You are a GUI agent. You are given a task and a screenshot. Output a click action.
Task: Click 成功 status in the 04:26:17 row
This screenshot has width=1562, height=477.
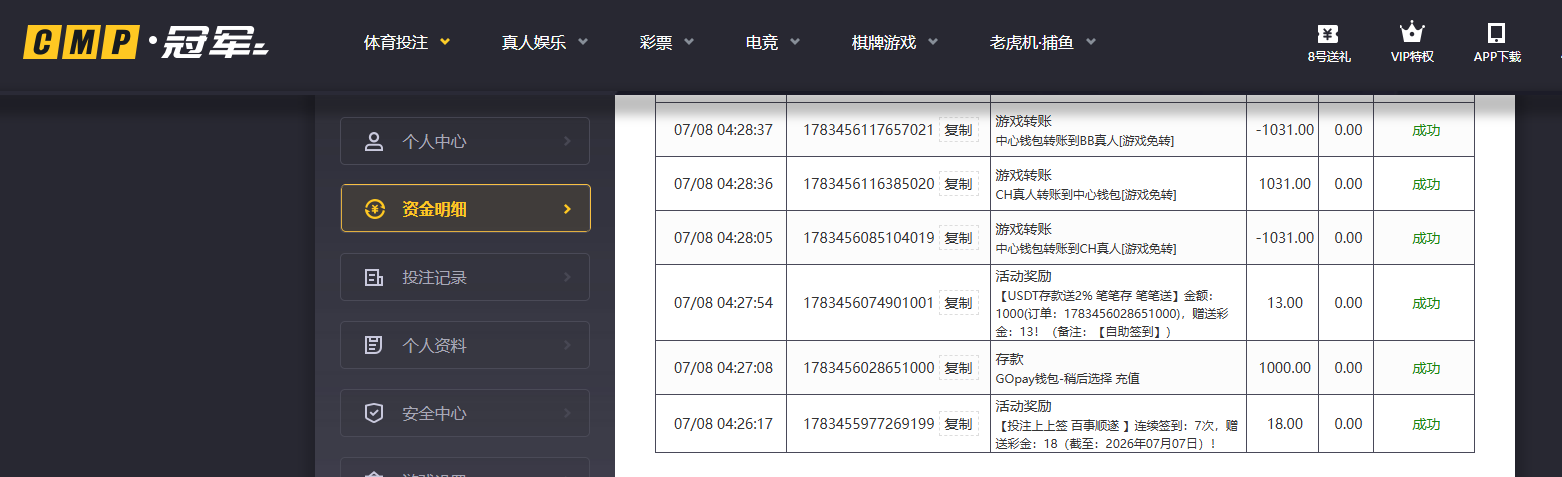[x=1426, y=424]
